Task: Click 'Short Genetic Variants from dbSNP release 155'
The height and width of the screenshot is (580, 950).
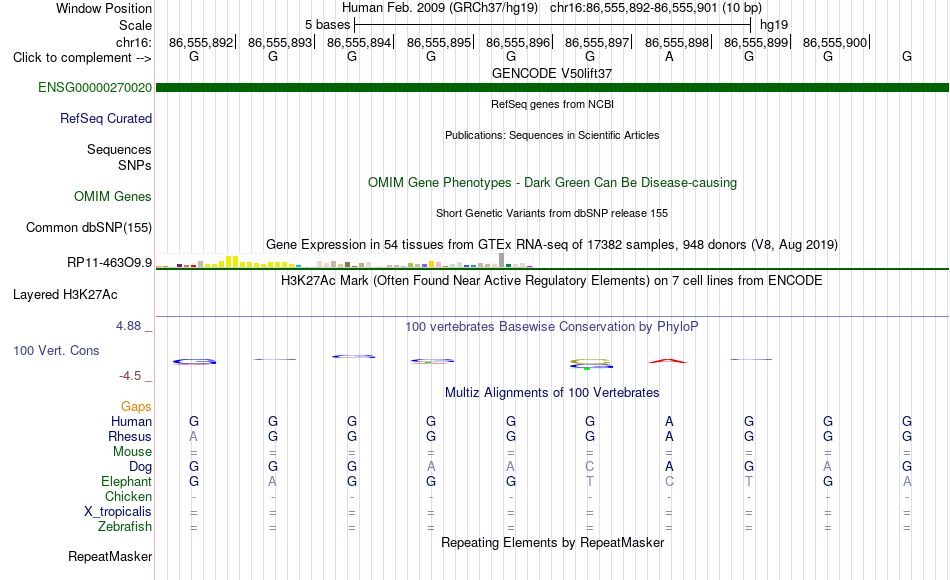Action: (552, 213)
